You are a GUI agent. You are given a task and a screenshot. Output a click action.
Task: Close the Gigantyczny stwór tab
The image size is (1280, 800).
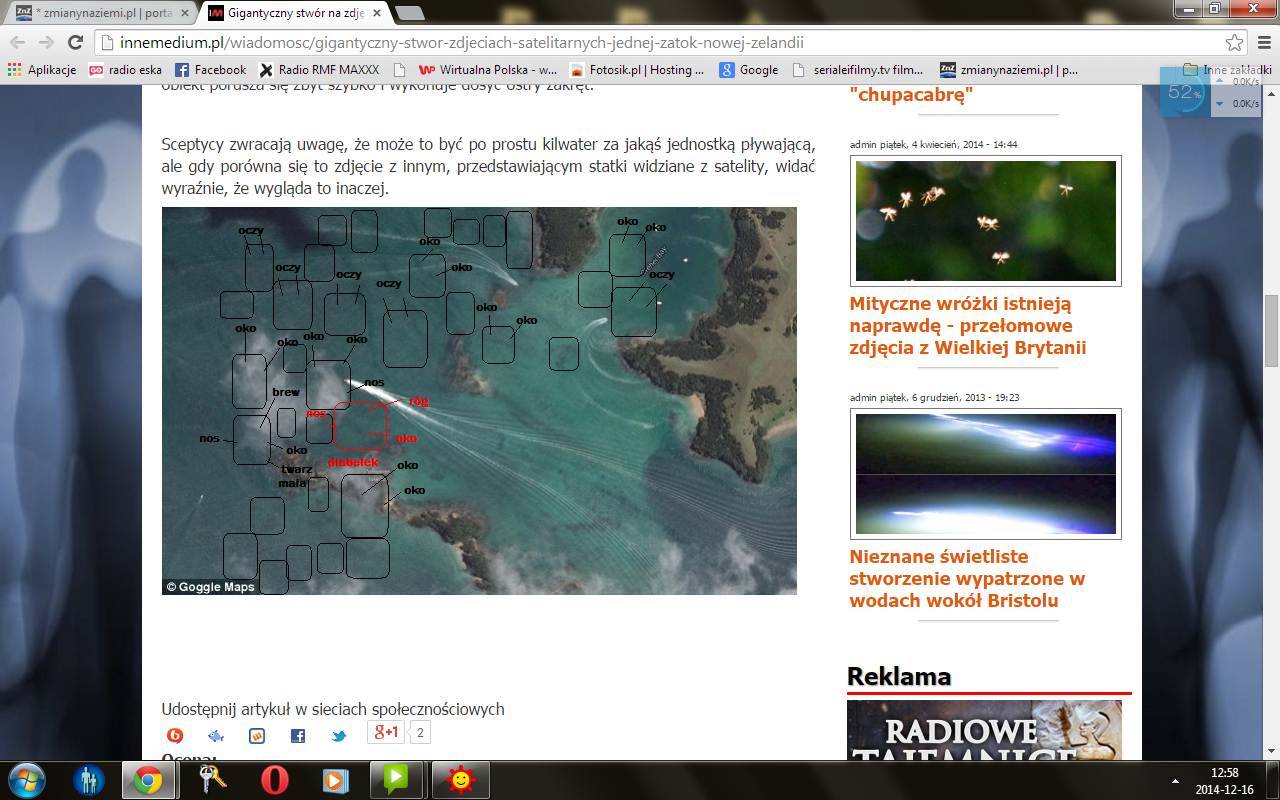(378, 13)
